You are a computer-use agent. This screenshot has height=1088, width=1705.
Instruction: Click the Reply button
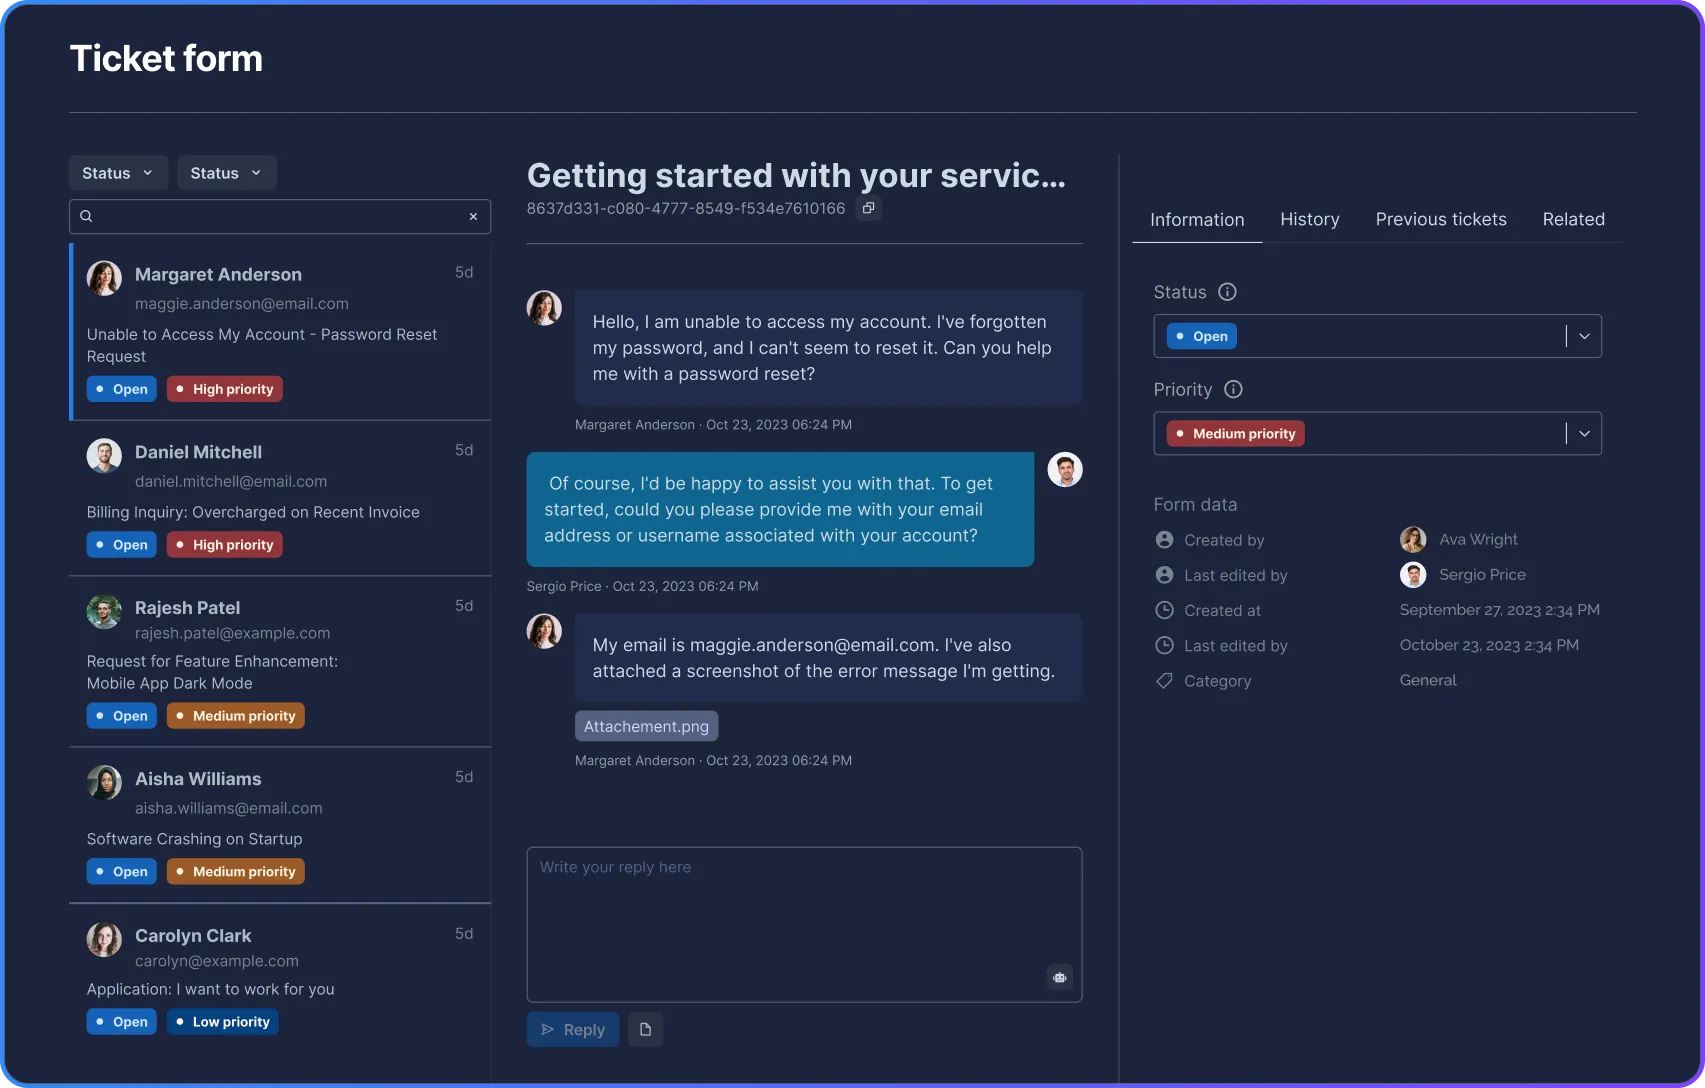[572, 1029]
